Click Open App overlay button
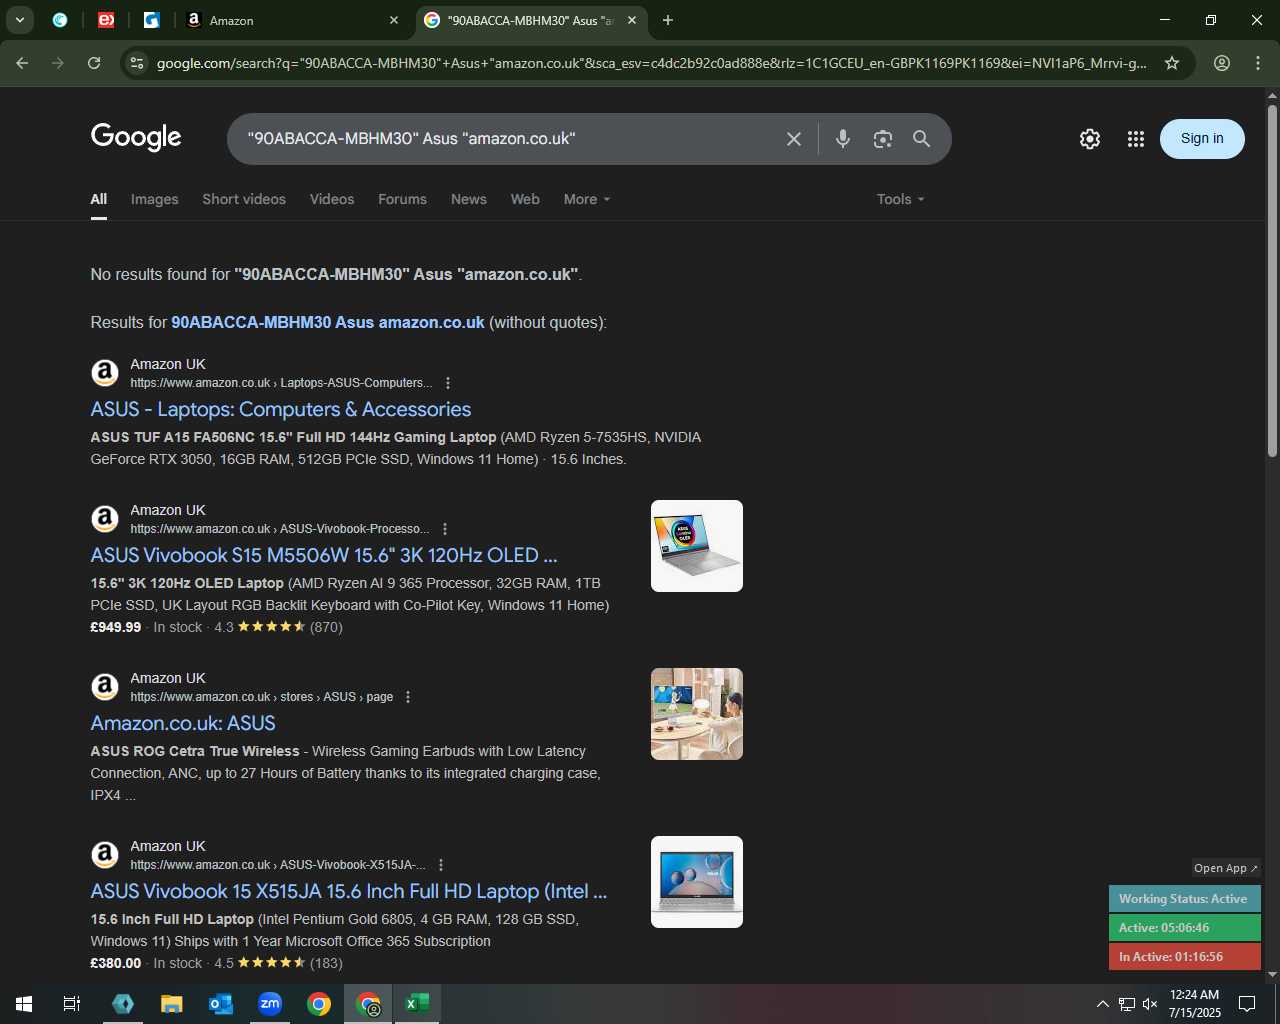The height and width of the screenshot is (1024, 1280). click(x=1226, y=868)
